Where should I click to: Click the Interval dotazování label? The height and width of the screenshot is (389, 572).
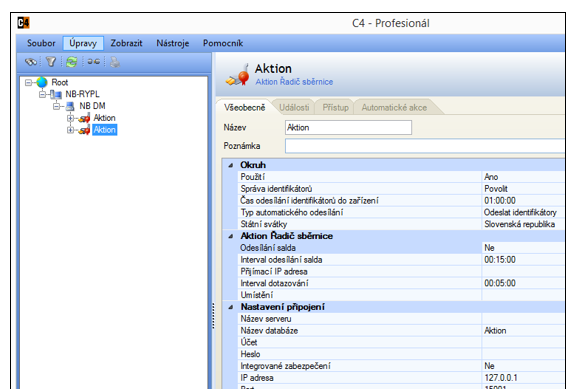point(274,283)
